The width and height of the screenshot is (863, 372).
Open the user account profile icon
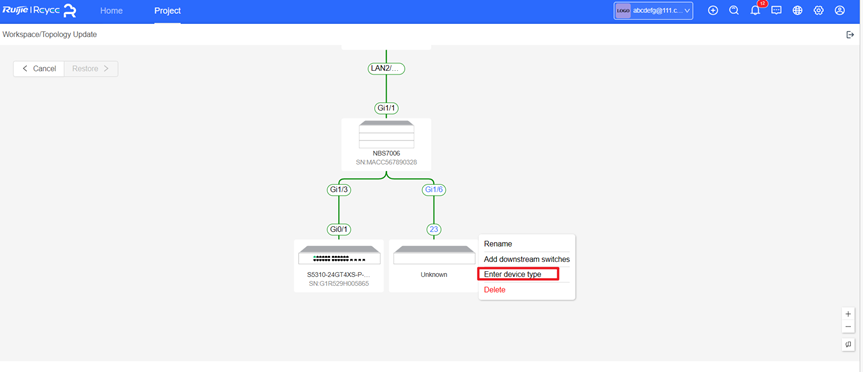(x=839, y=10)
